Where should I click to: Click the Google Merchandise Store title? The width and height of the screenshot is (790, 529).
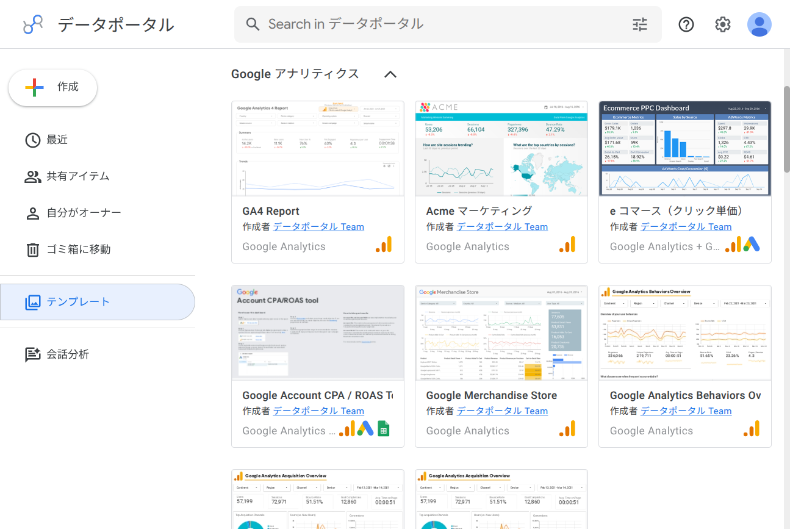pyautogui.click(x=492, y=395)
